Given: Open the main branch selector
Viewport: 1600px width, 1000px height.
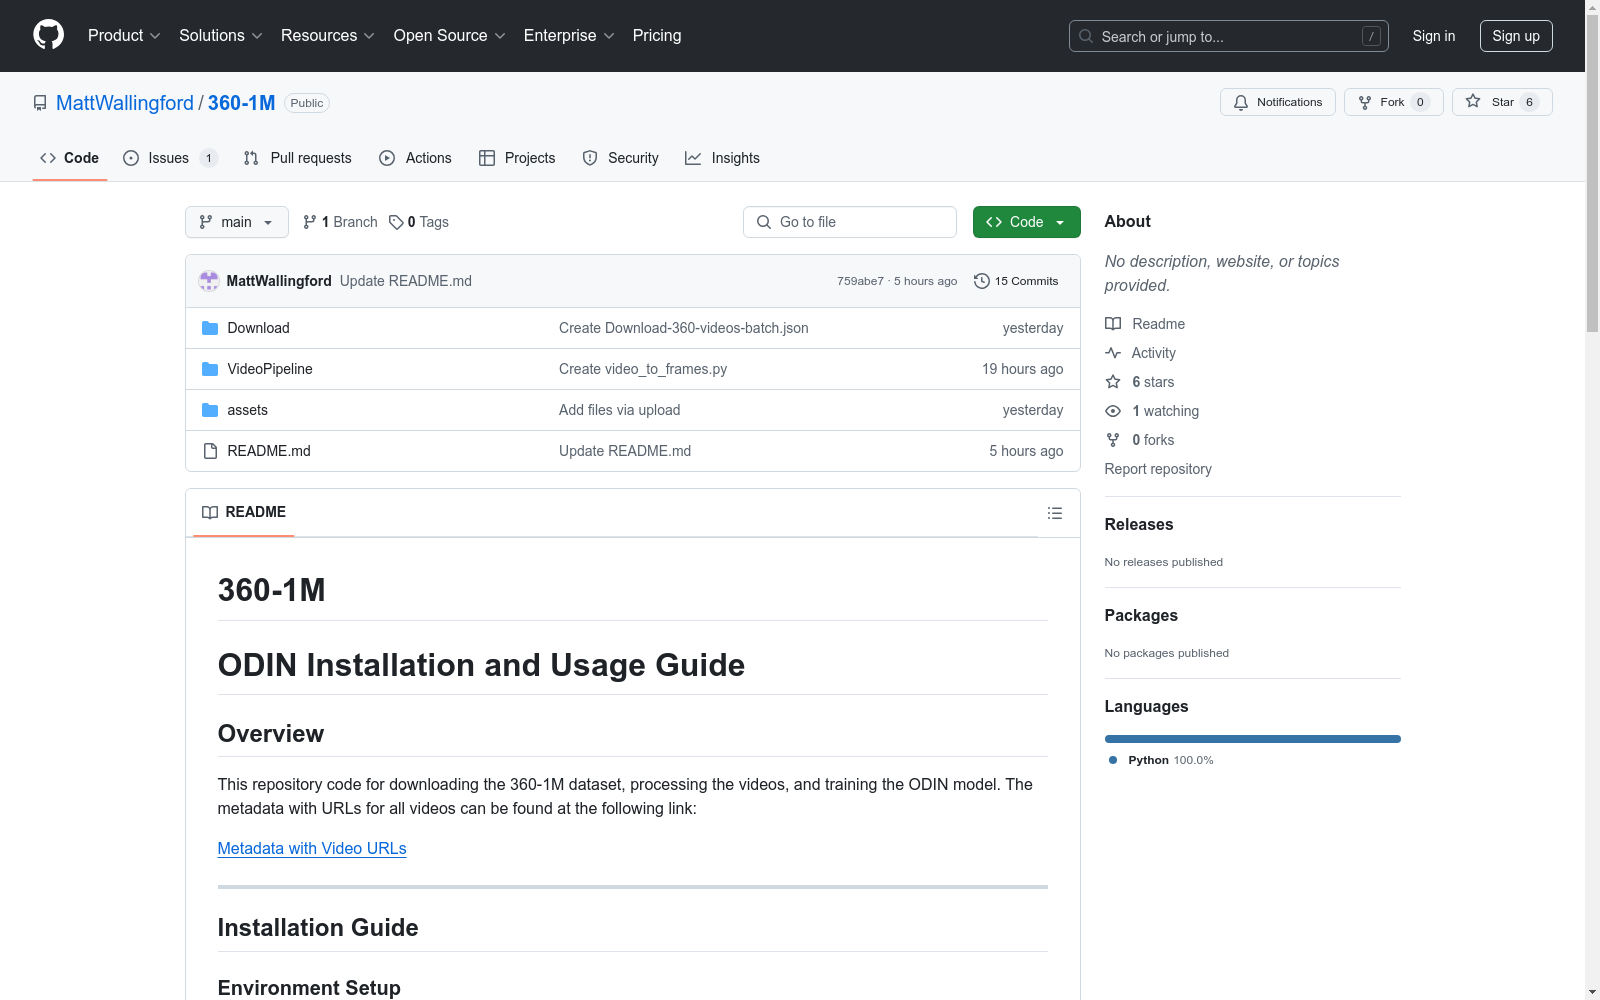Looking at the screenshot, I should 237,222.
